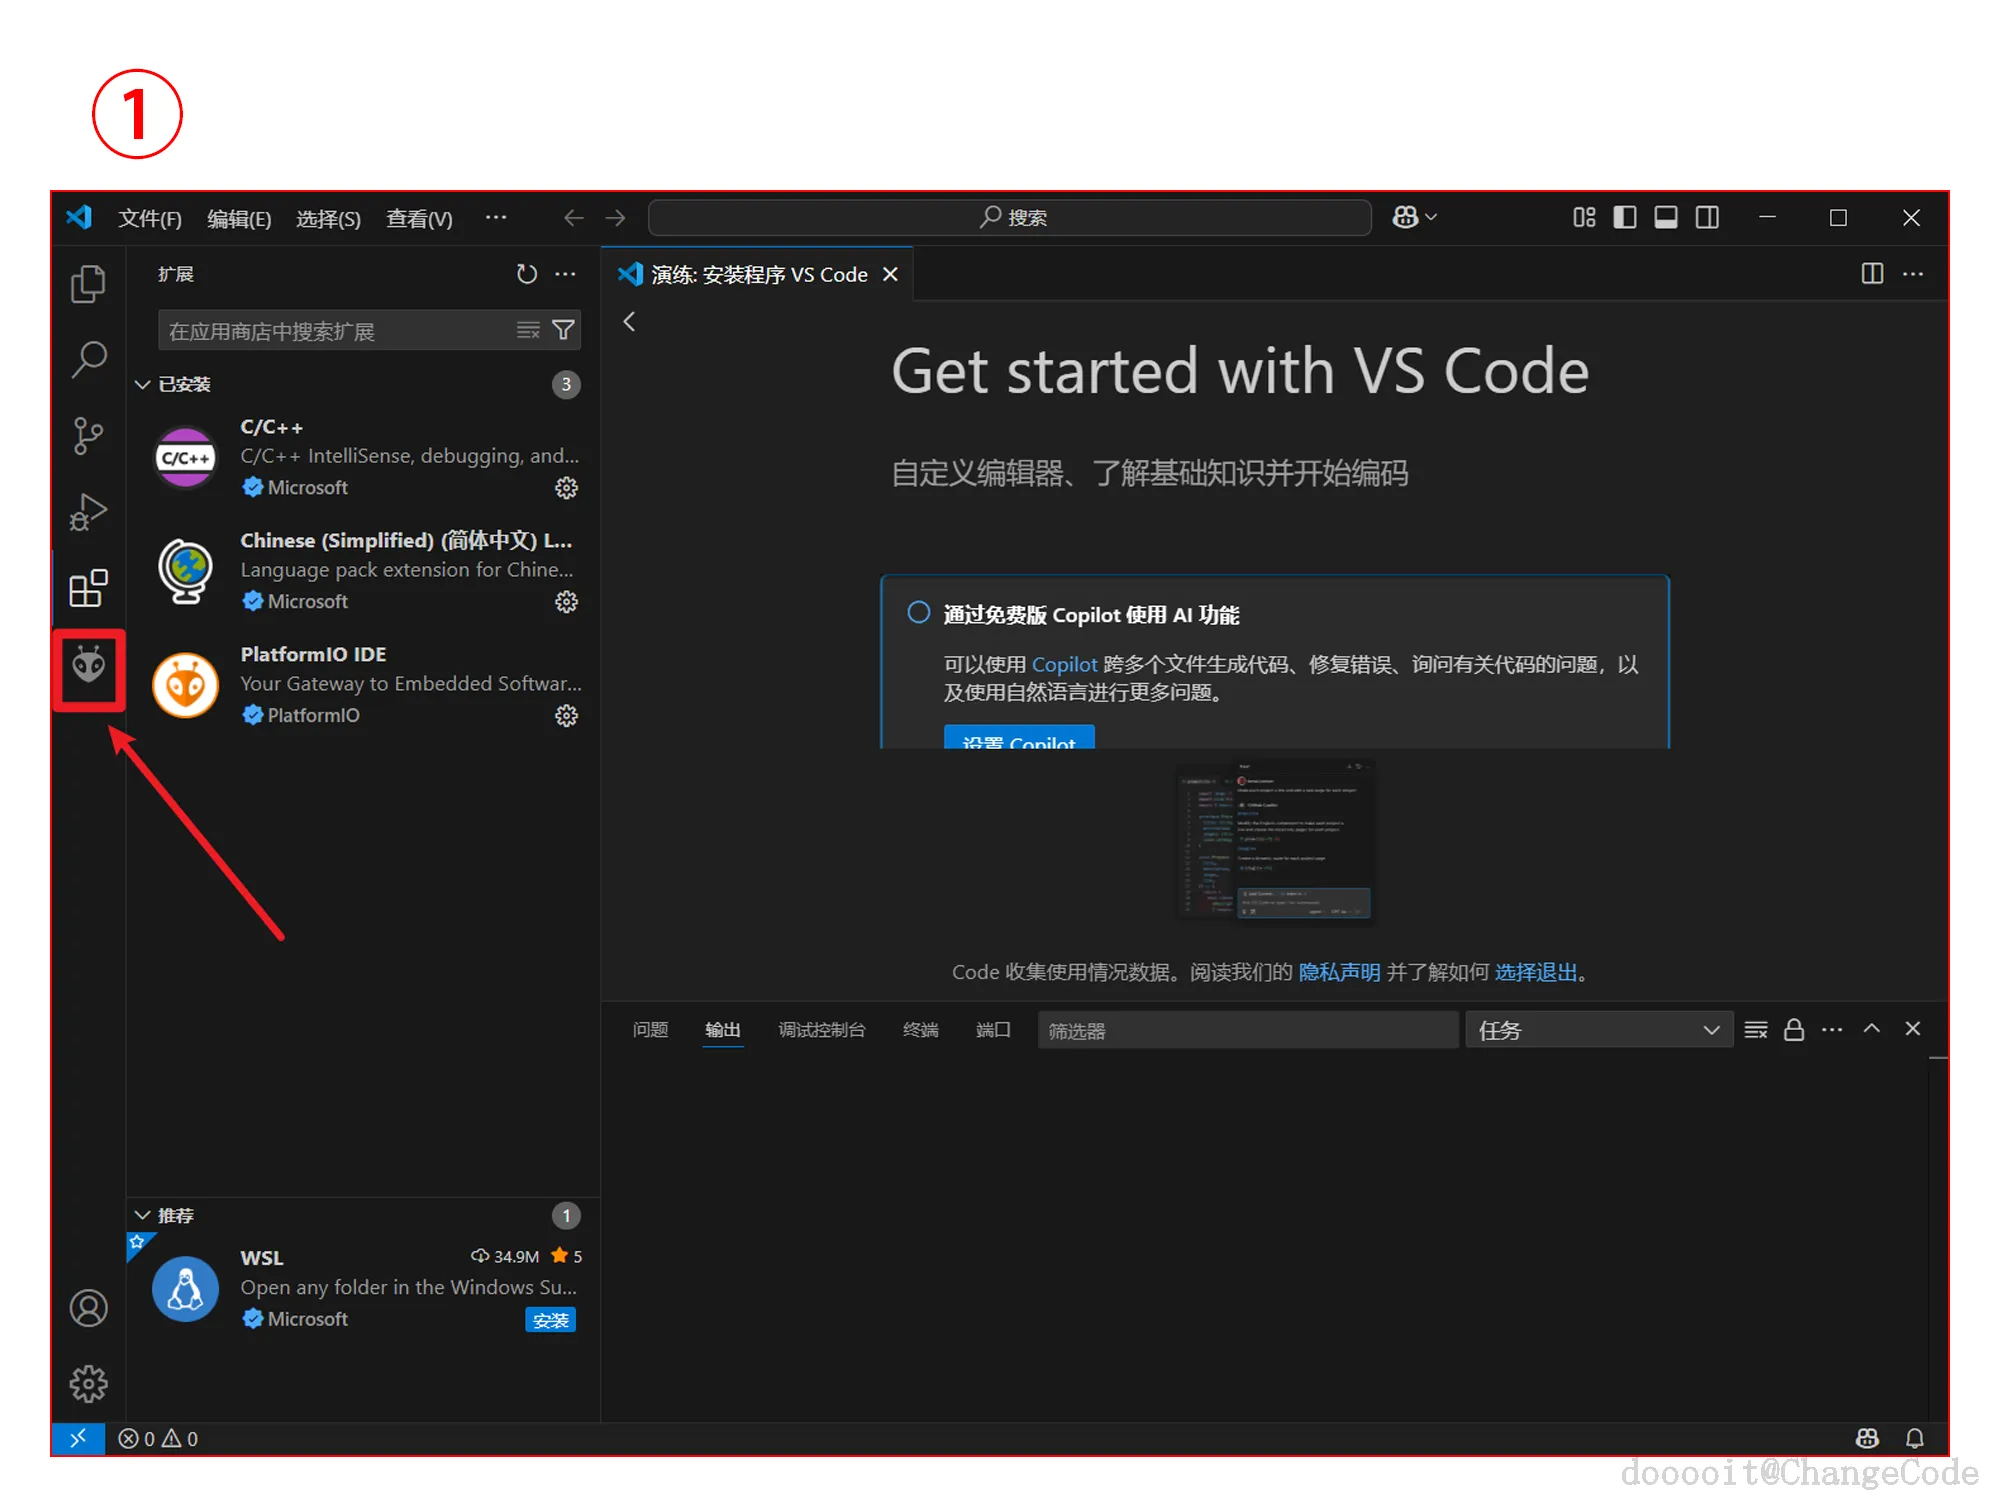Refresh the extensions list
2000x1500 pixels.
(526, 274)
